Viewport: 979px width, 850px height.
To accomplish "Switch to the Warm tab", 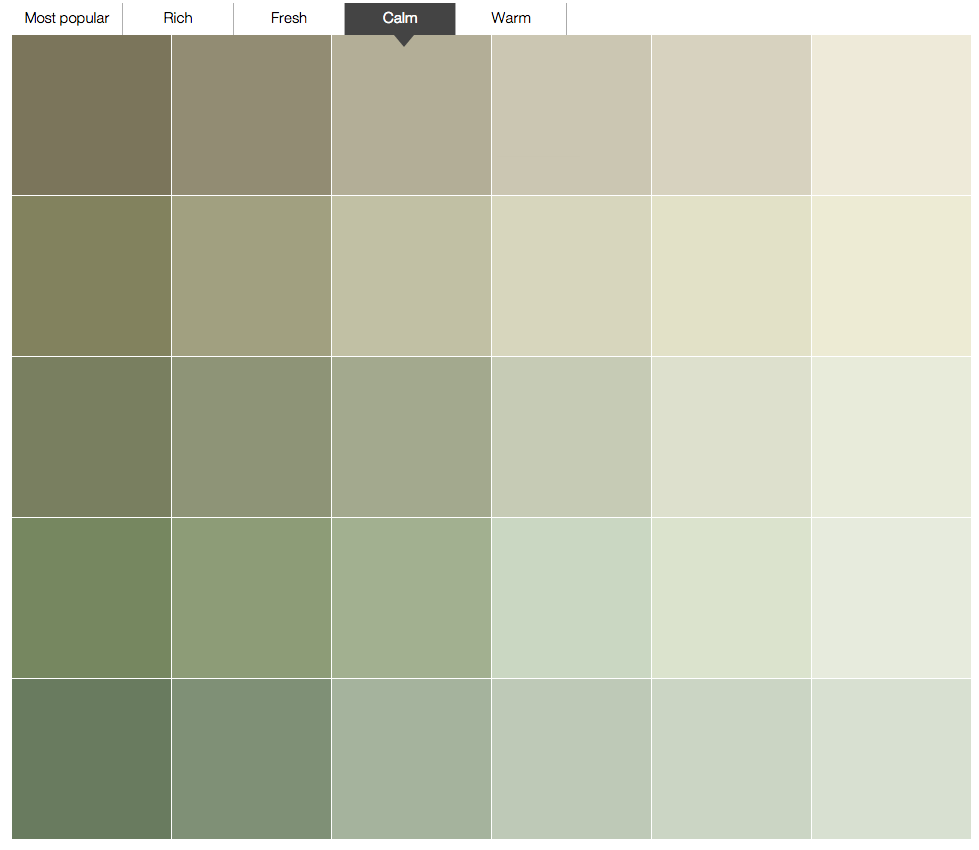I will click(x=511, y=18).
